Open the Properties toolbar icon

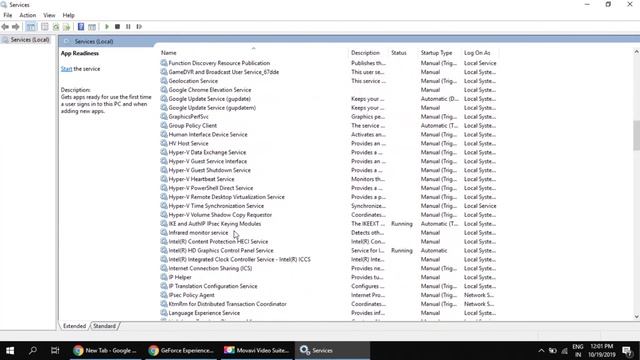[x=44, y=27]
